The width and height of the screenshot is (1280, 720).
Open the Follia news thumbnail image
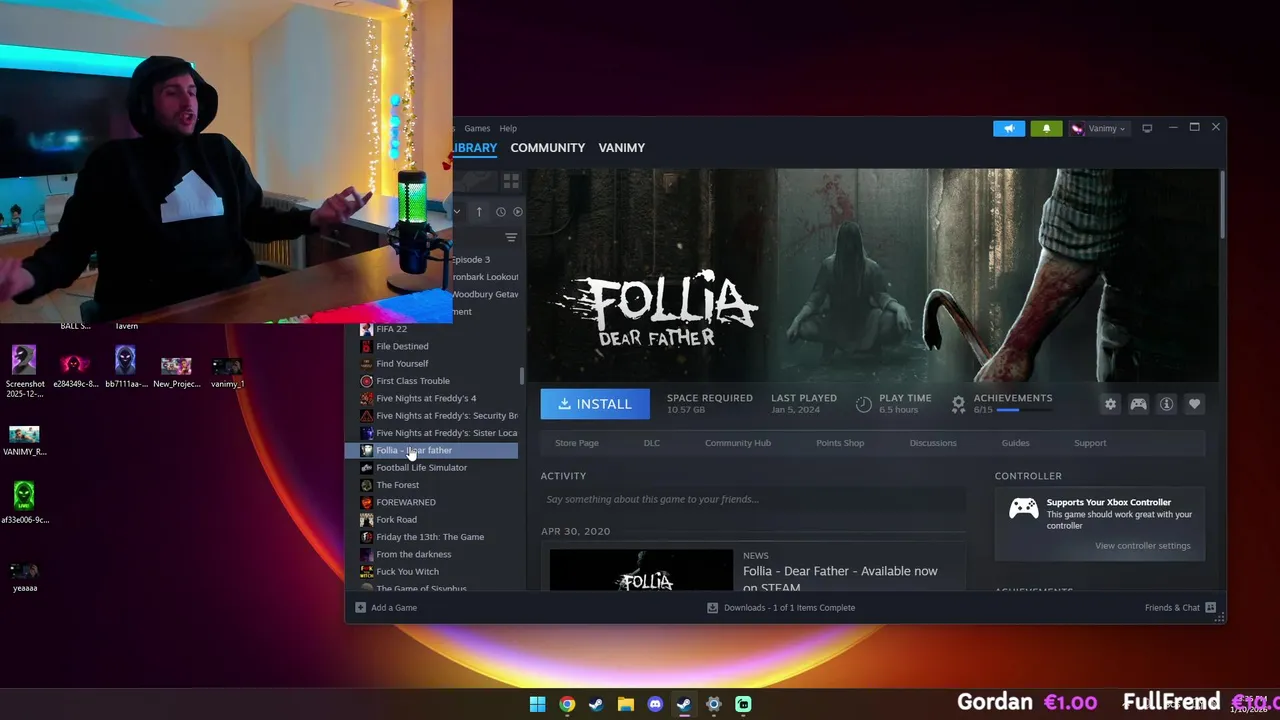641,570
